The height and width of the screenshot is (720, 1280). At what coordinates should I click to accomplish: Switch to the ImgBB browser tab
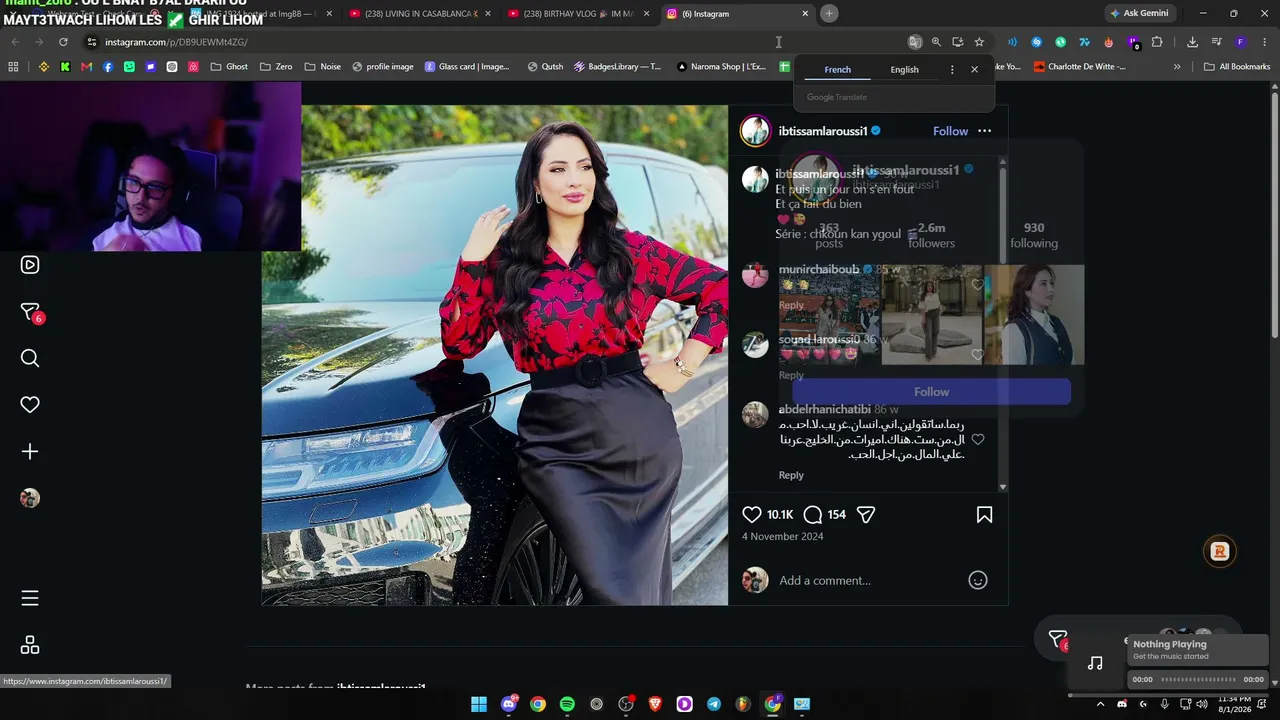click(263, 14)
